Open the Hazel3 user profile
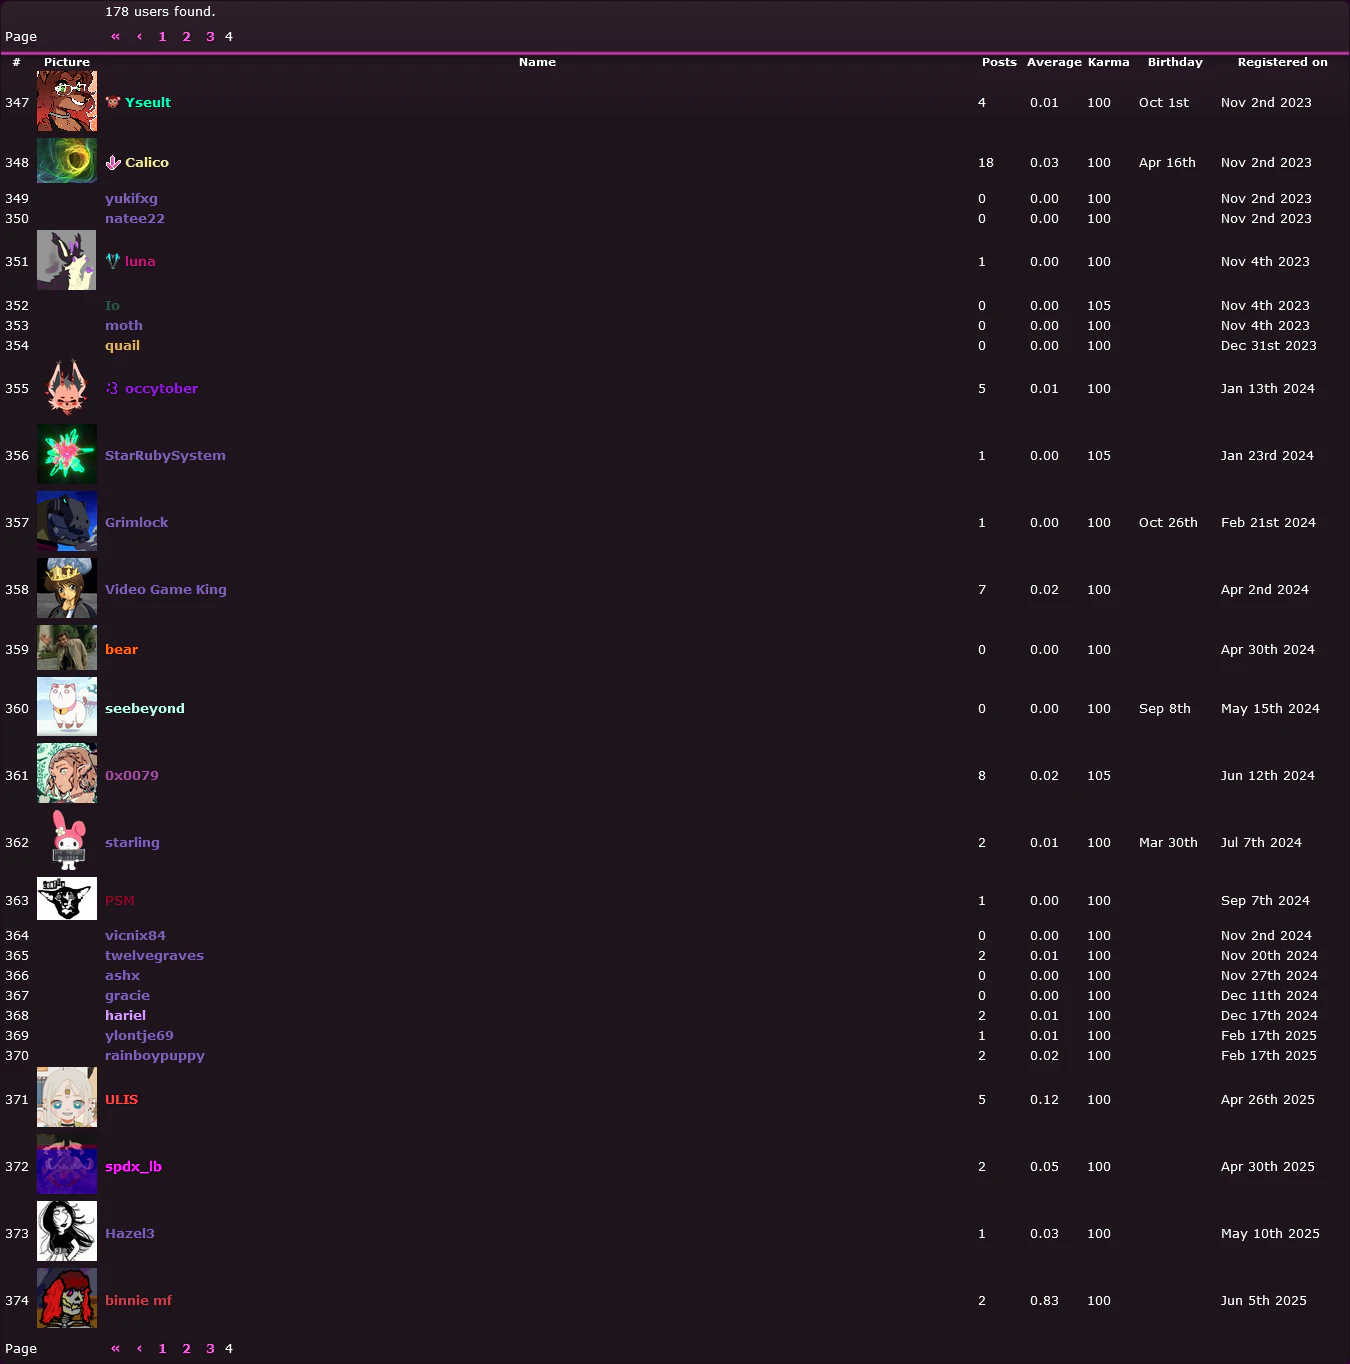This screenshot has height=1364, width=1350. (130, 1234)
